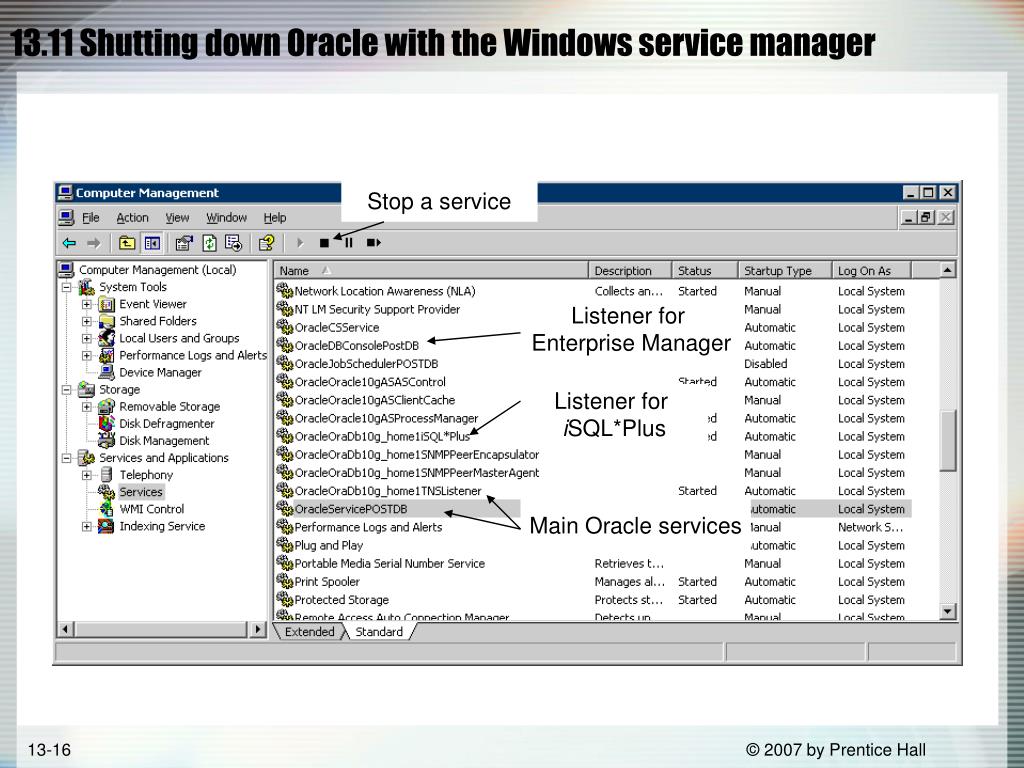This screenshot has height=768, width=1024.
Task: Sort by the Startup Type column header
Action: (786, 270)
